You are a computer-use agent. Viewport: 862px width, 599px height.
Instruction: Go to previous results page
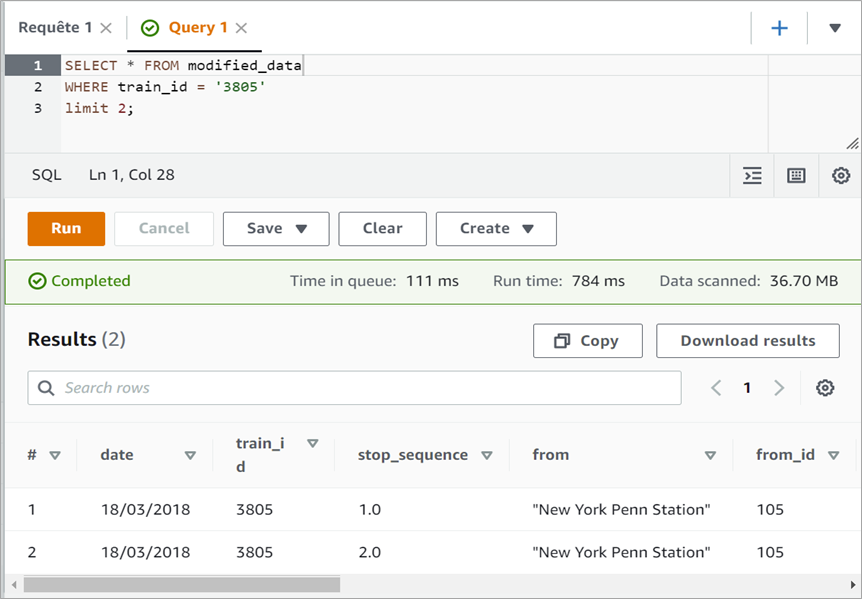click(716, 388)
